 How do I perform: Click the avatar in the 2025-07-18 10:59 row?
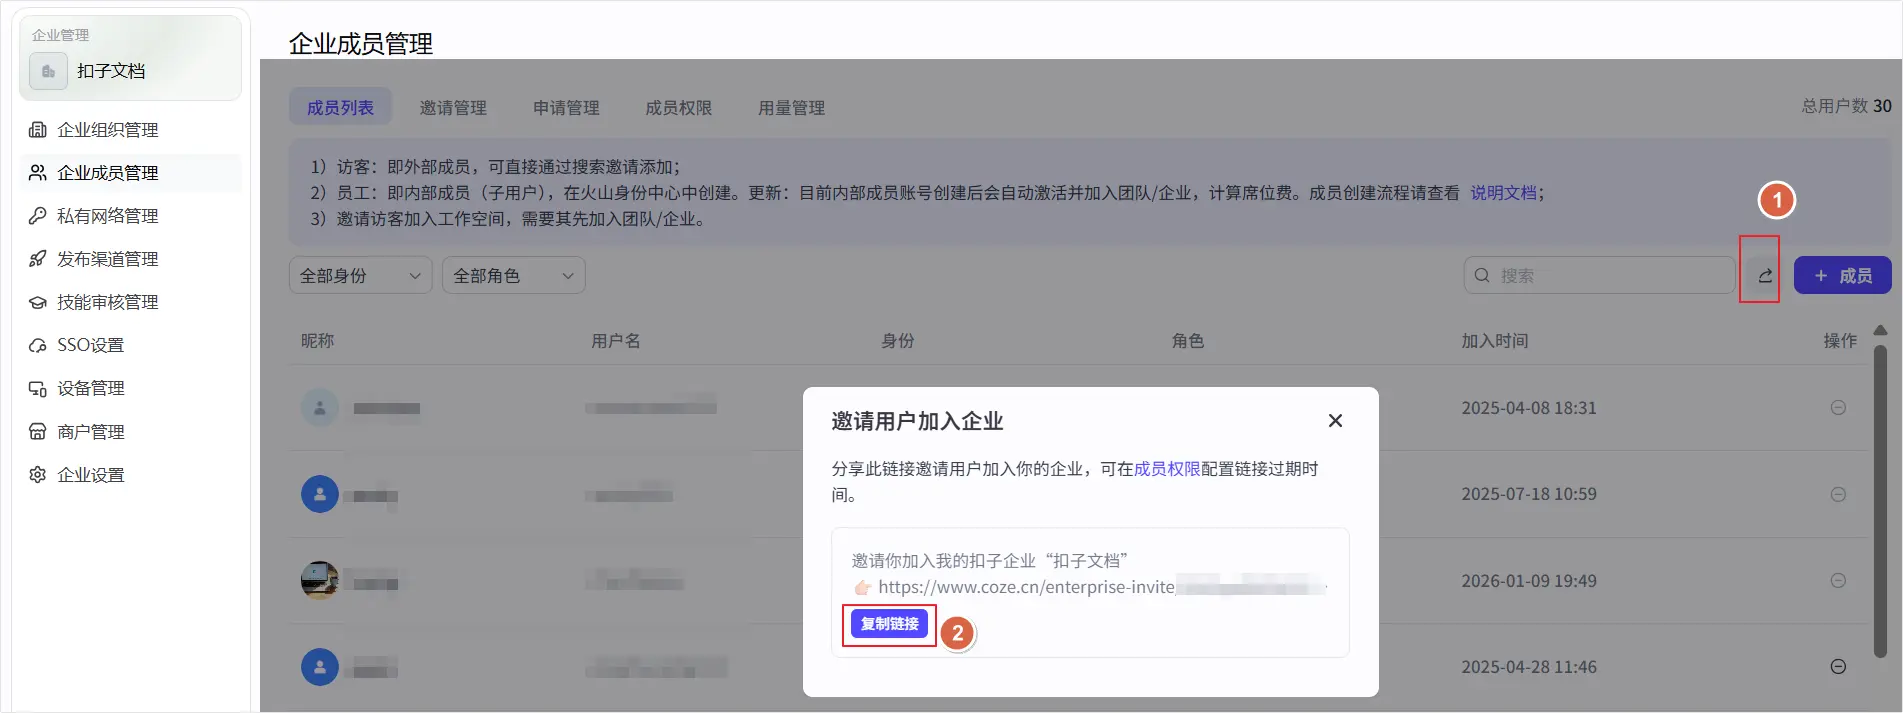(320, 494)
